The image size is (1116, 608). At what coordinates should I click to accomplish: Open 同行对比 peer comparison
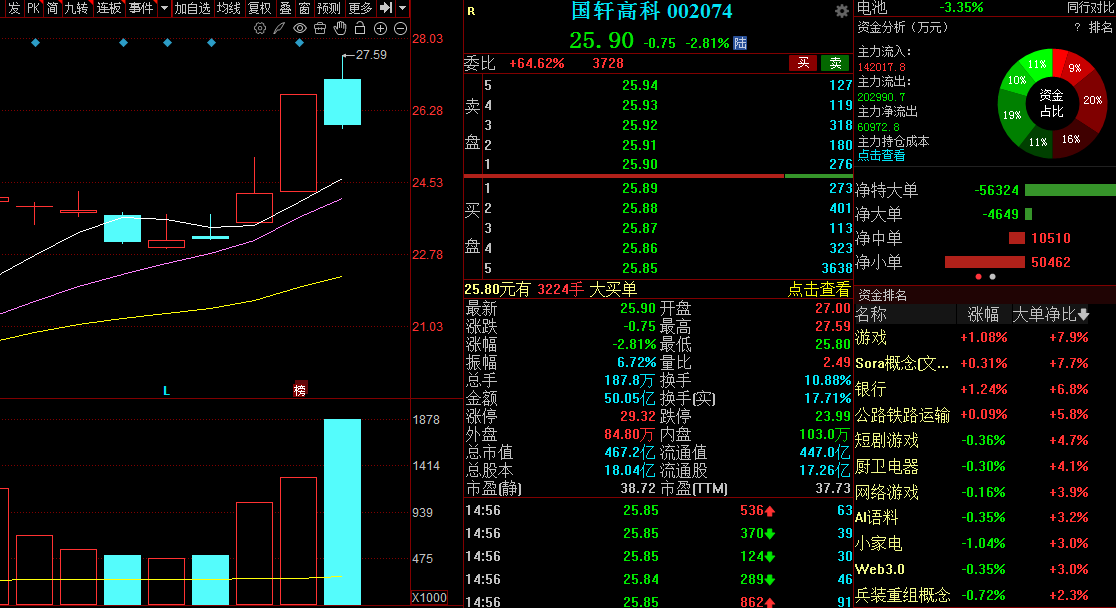pos(1090,8)
